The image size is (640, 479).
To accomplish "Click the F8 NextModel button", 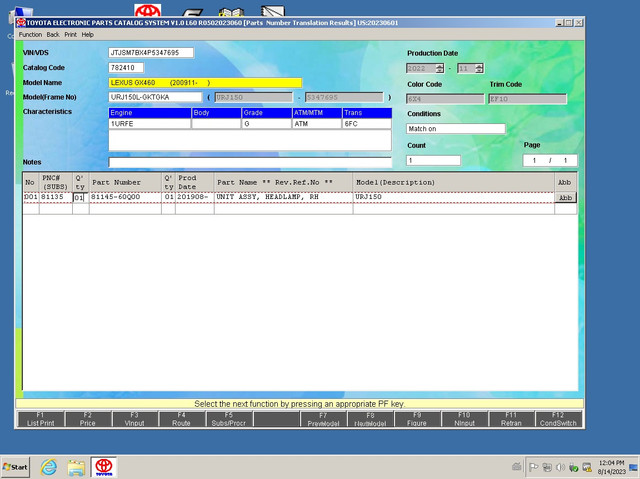I will [370, 419].
